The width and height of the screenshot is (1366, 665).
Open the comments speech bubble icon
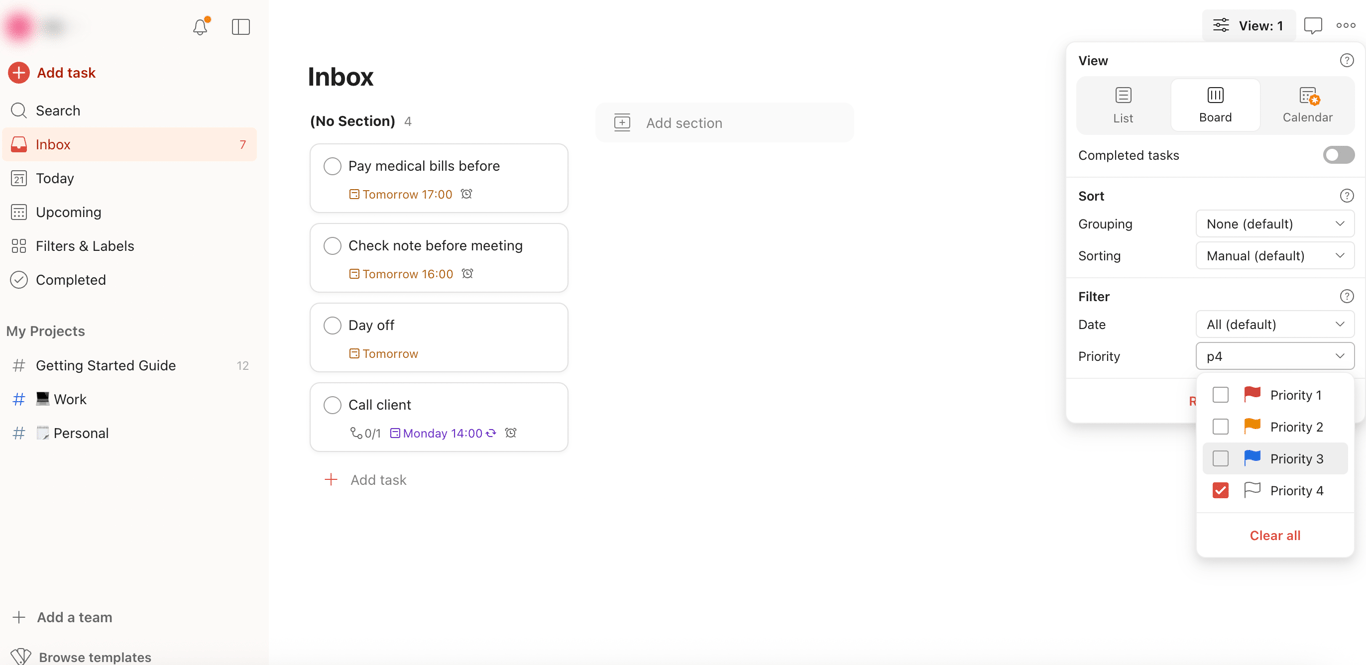(x=1313, y=26)
